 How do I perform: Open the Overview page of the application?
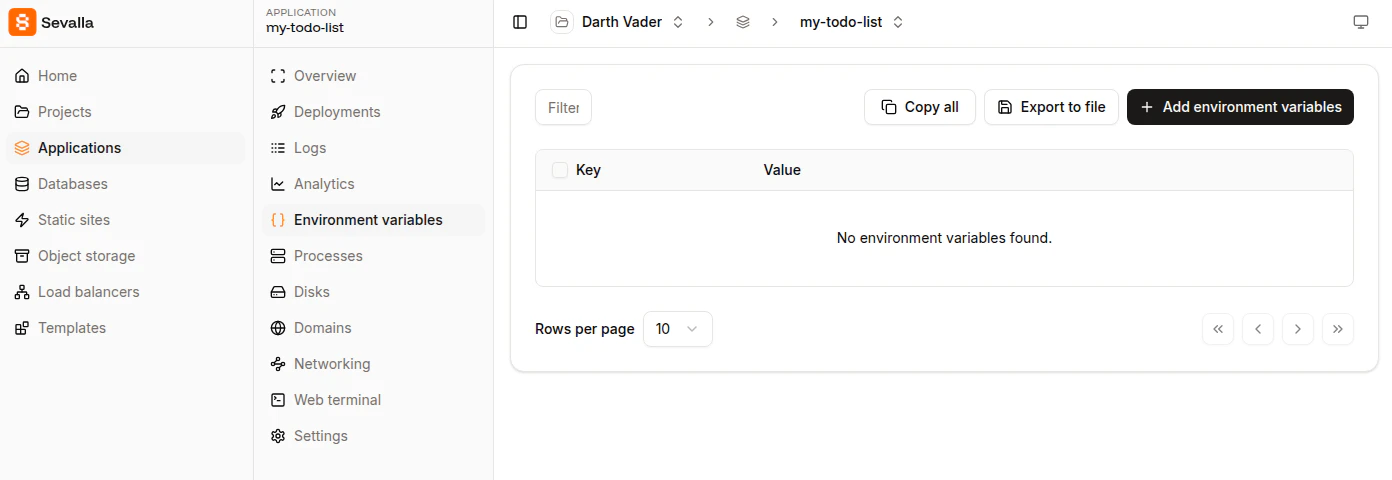(373, 76)
